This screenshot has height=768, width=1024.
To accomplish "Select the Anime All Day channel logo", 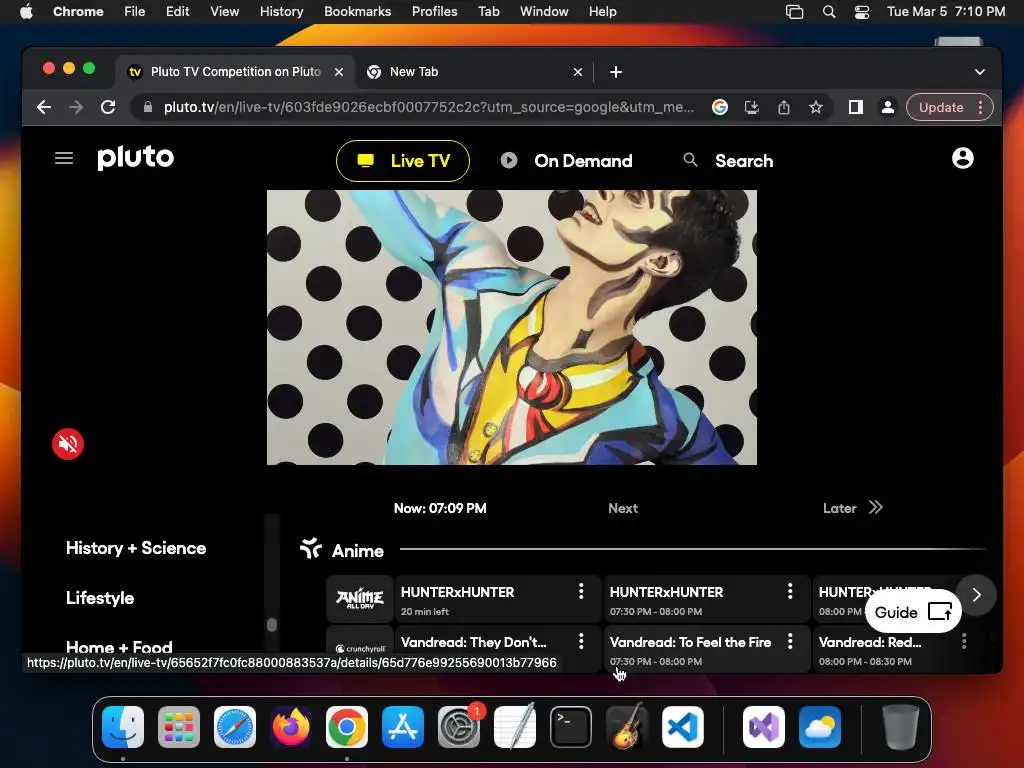I will coord(360,598).
